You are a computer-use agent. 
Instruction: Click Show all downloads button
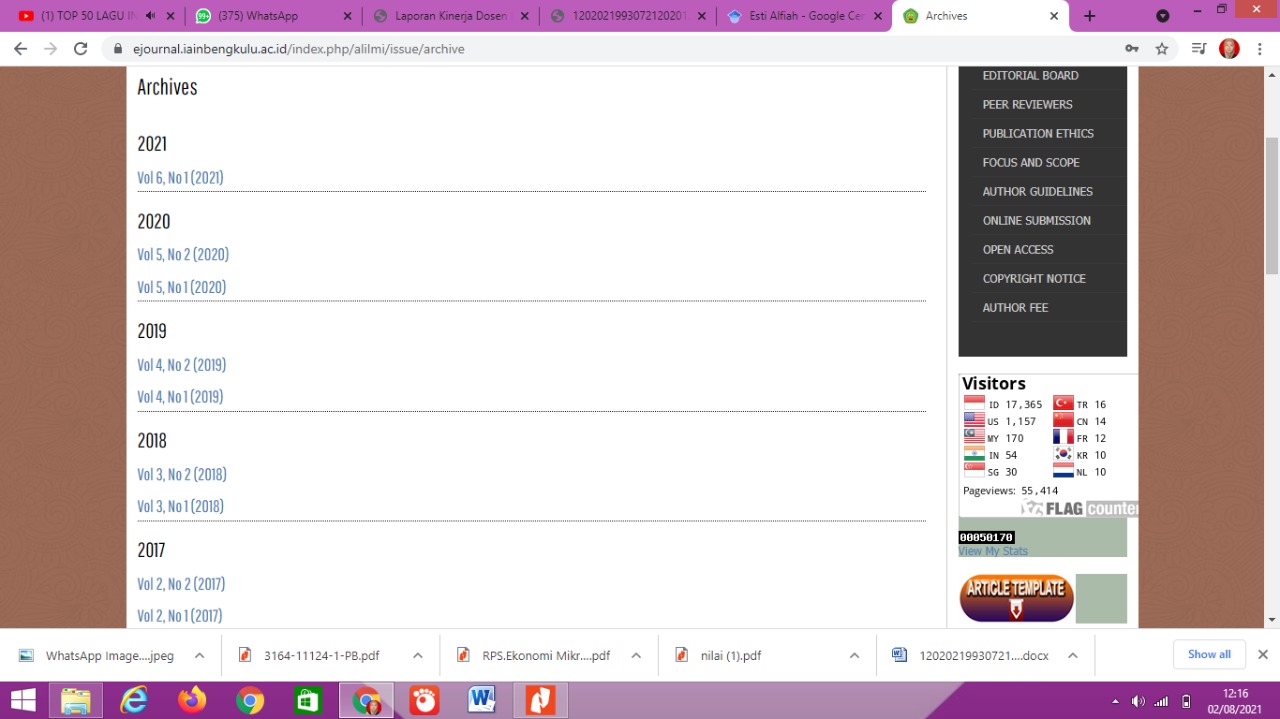[1209, 655]
